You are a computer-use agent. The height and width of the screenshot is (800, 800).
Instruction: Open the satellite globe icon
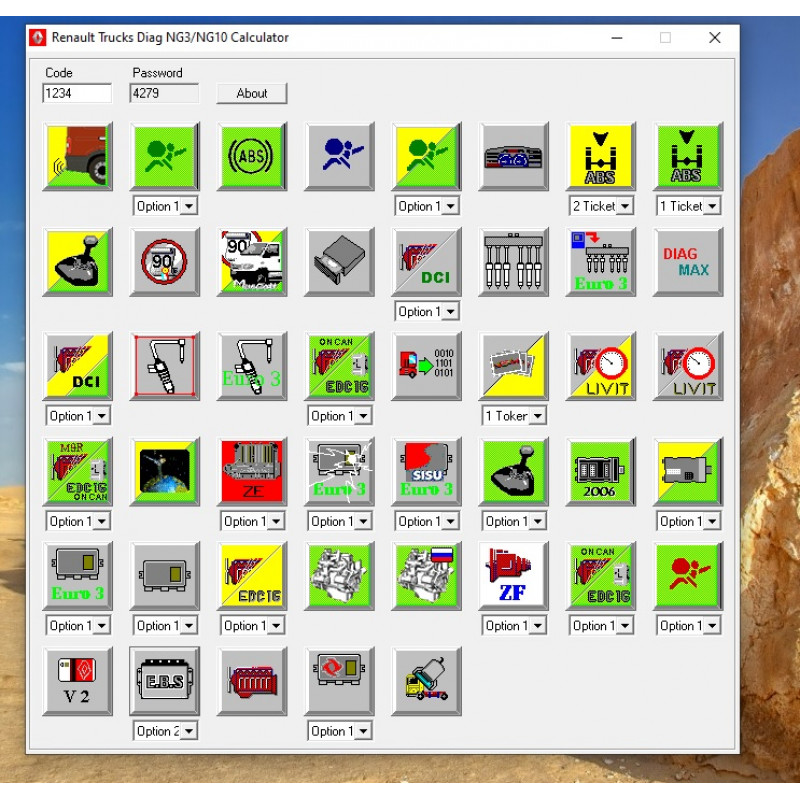(x=165, y=472)
